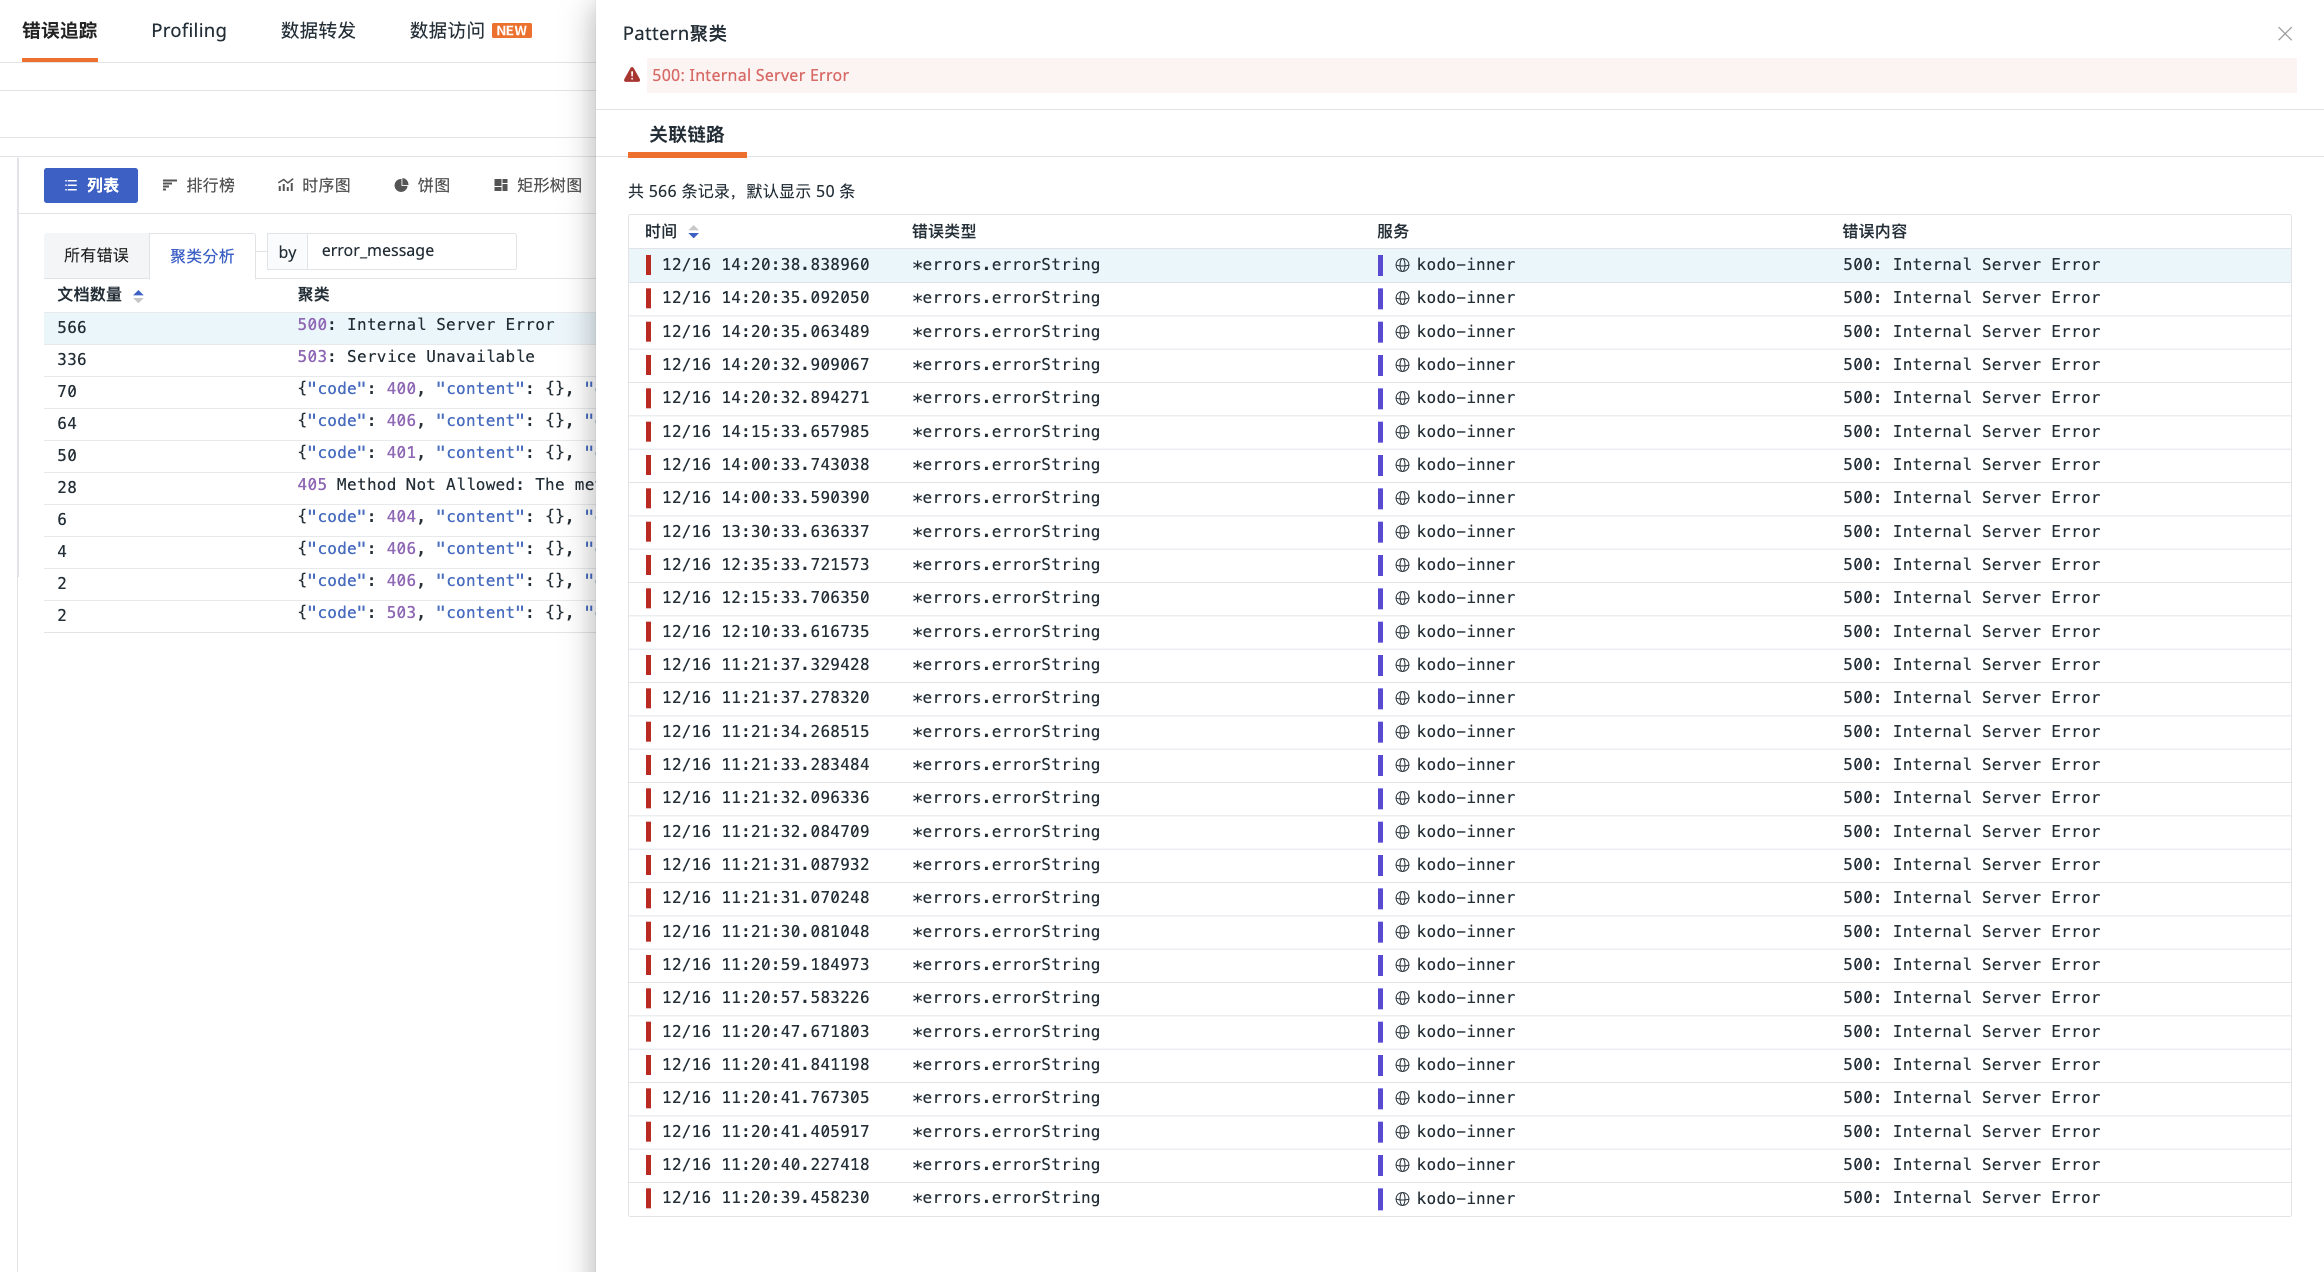Image resolution: width=2324 pixels, height=1272 pixels.
Task: Select cluster row with code 503 JSON
Action: pyautogui.click(x=320, y=615)
